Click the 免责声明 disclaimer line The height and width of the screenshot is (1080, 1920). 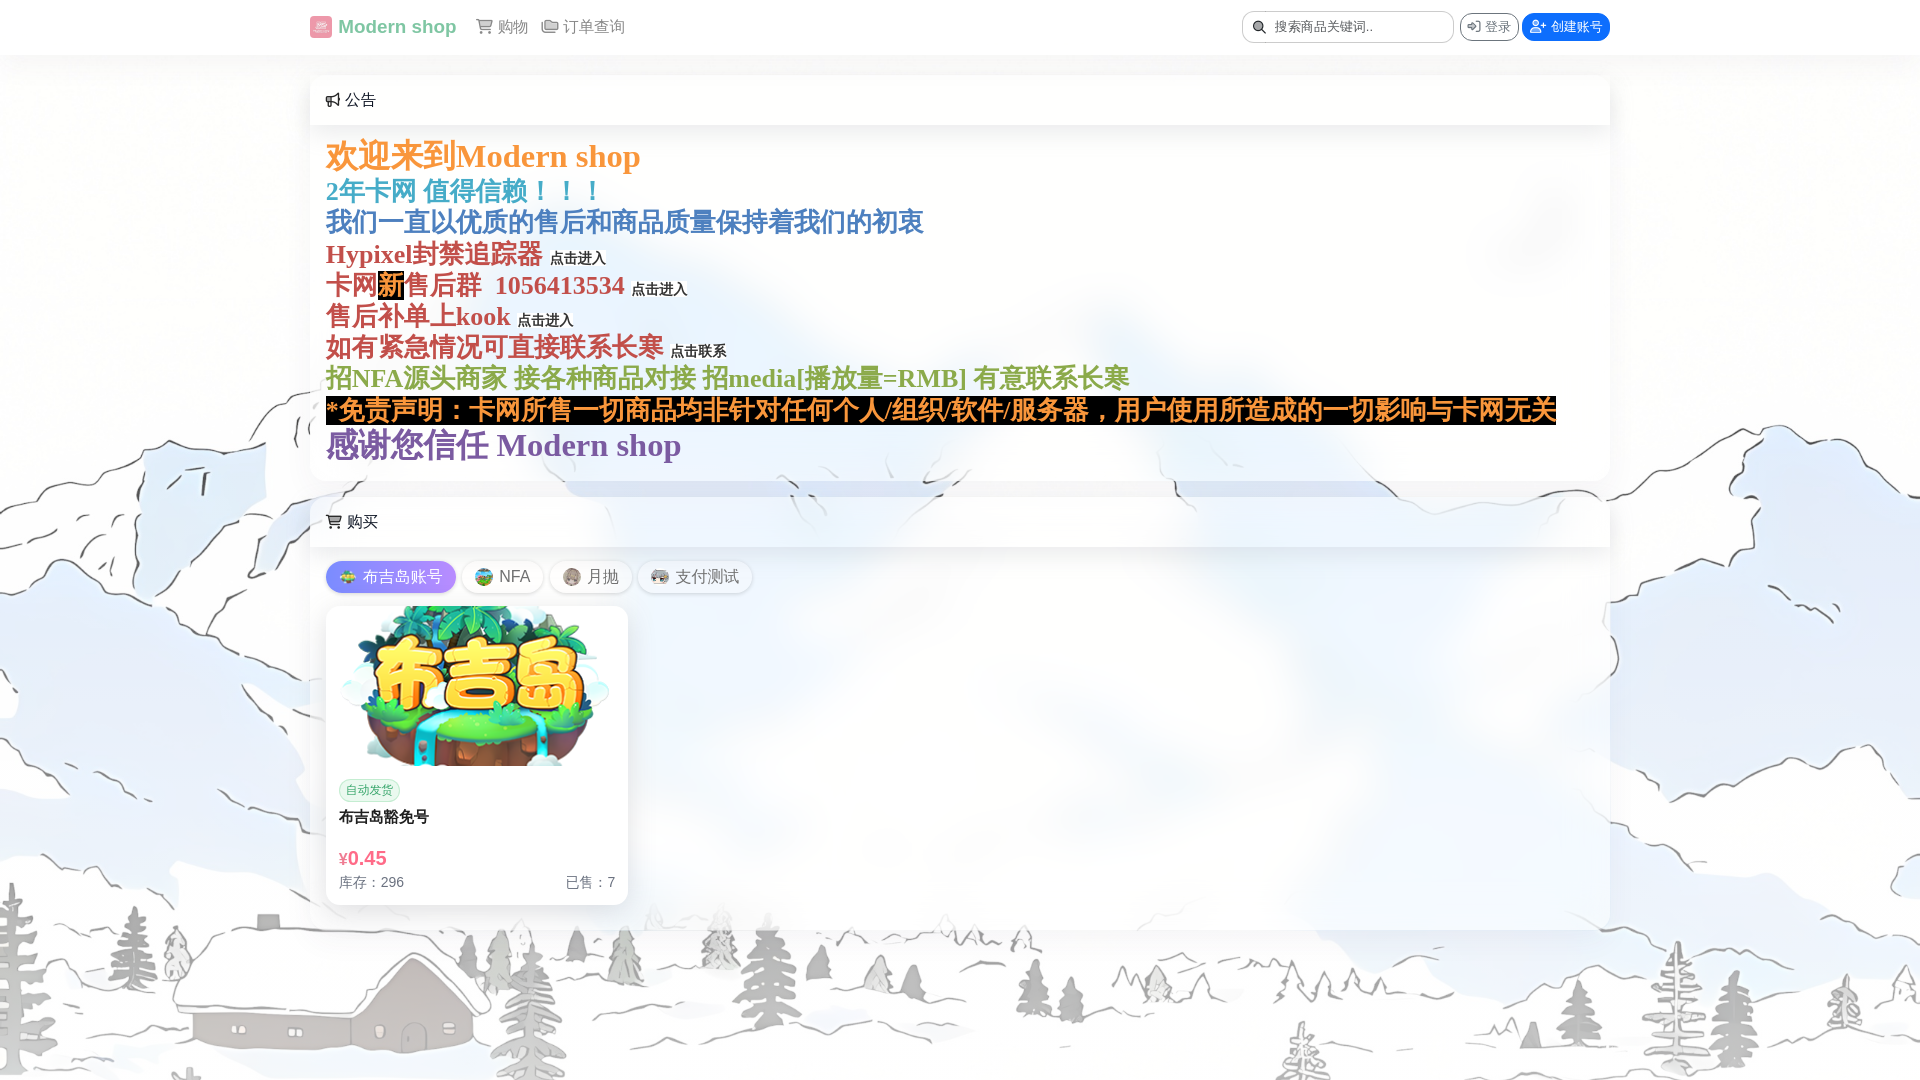pos(941,410)
